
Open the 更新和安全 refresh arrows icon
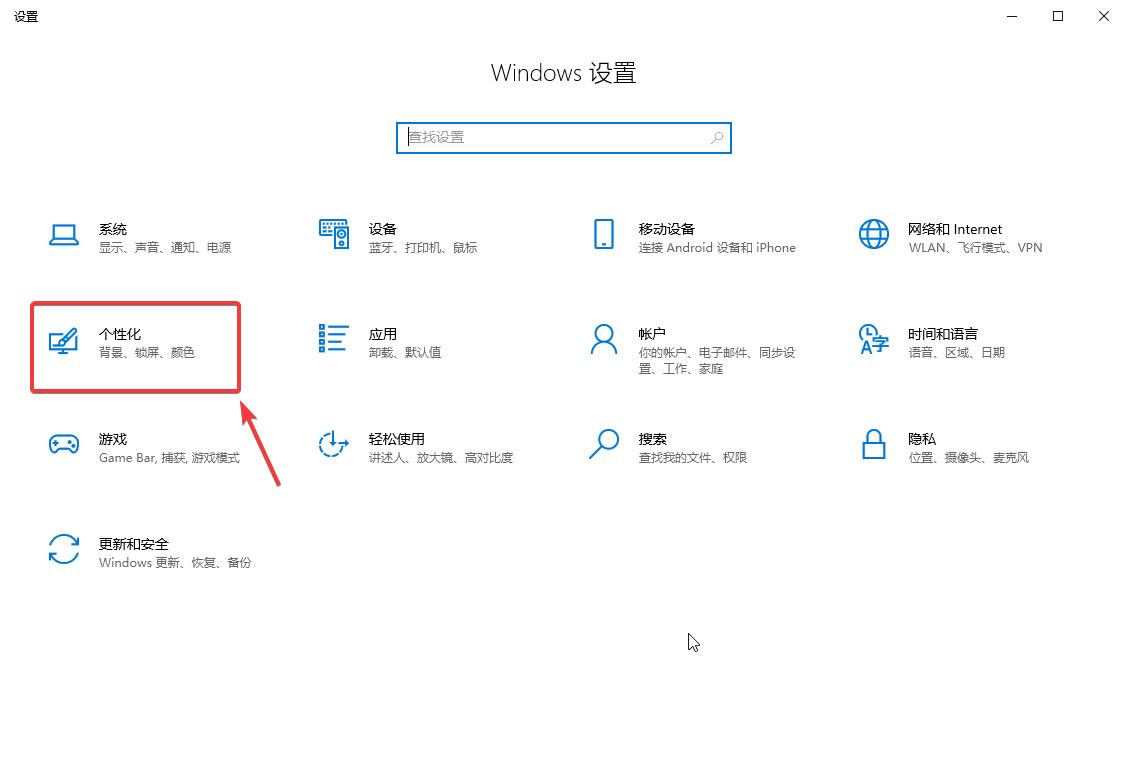[x=64, y=549]
